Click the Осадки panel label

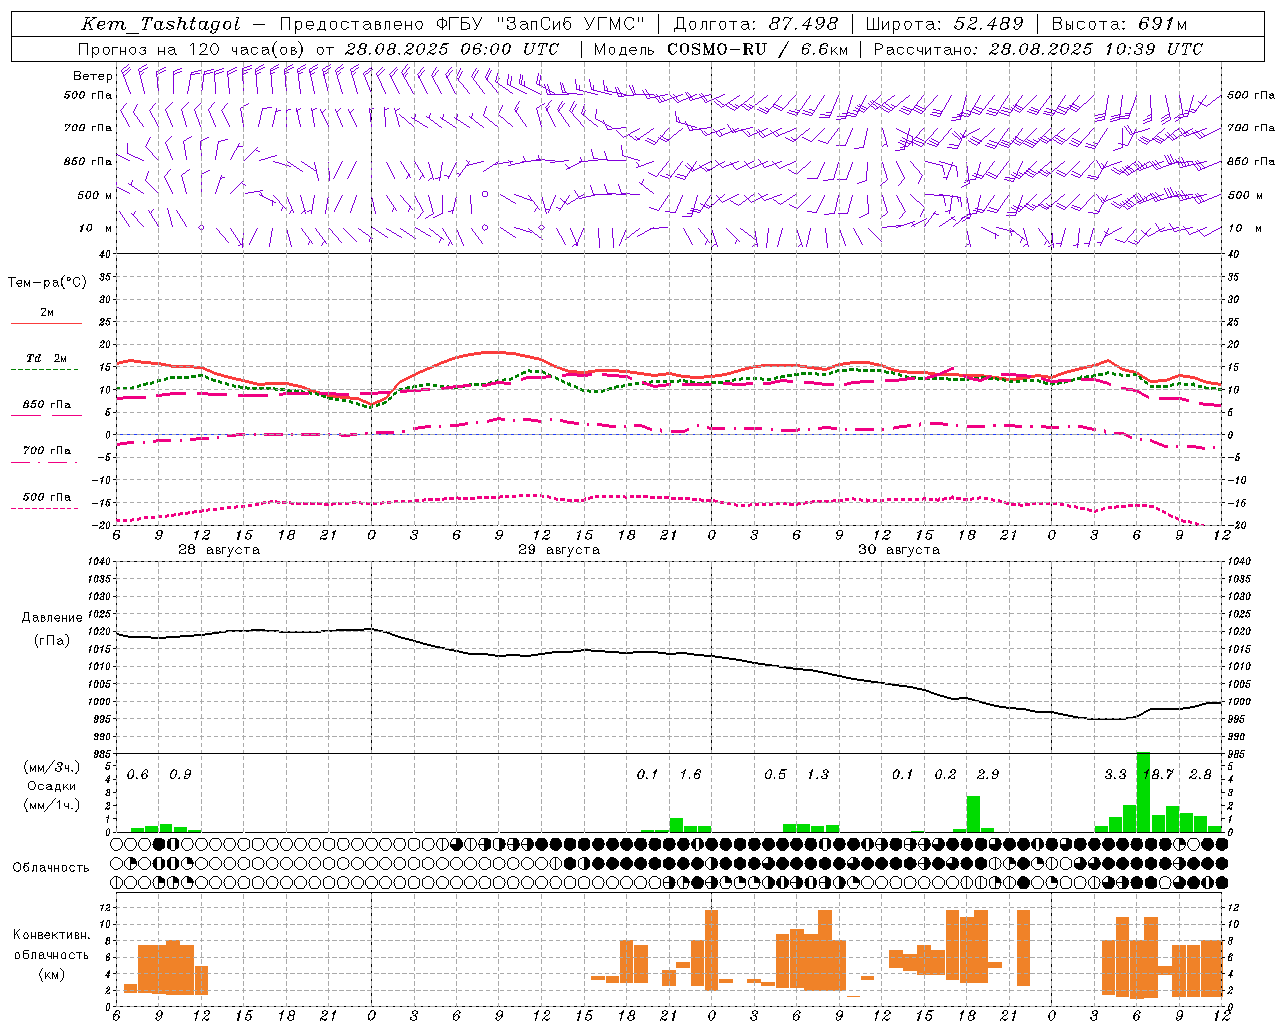click(x=51, y=786)
